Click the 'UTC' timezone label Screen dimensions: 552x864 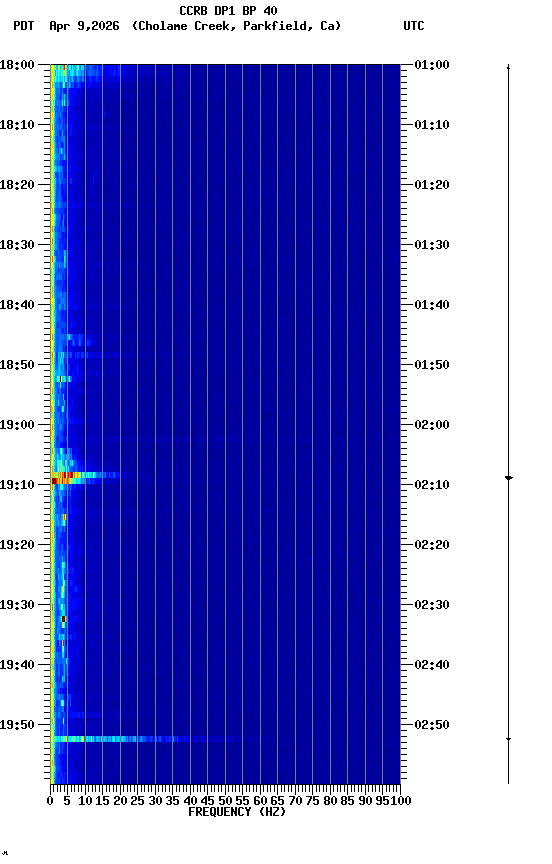coord(414,26)
